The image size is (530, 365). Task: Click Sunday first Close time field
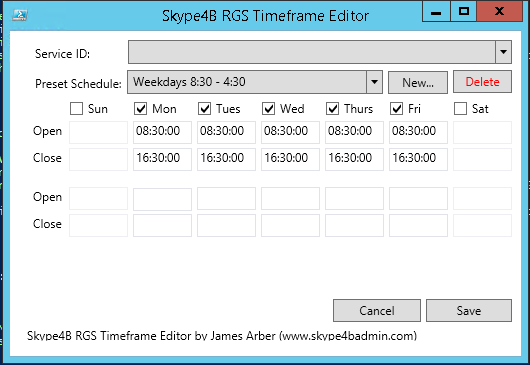coord(98,159)
